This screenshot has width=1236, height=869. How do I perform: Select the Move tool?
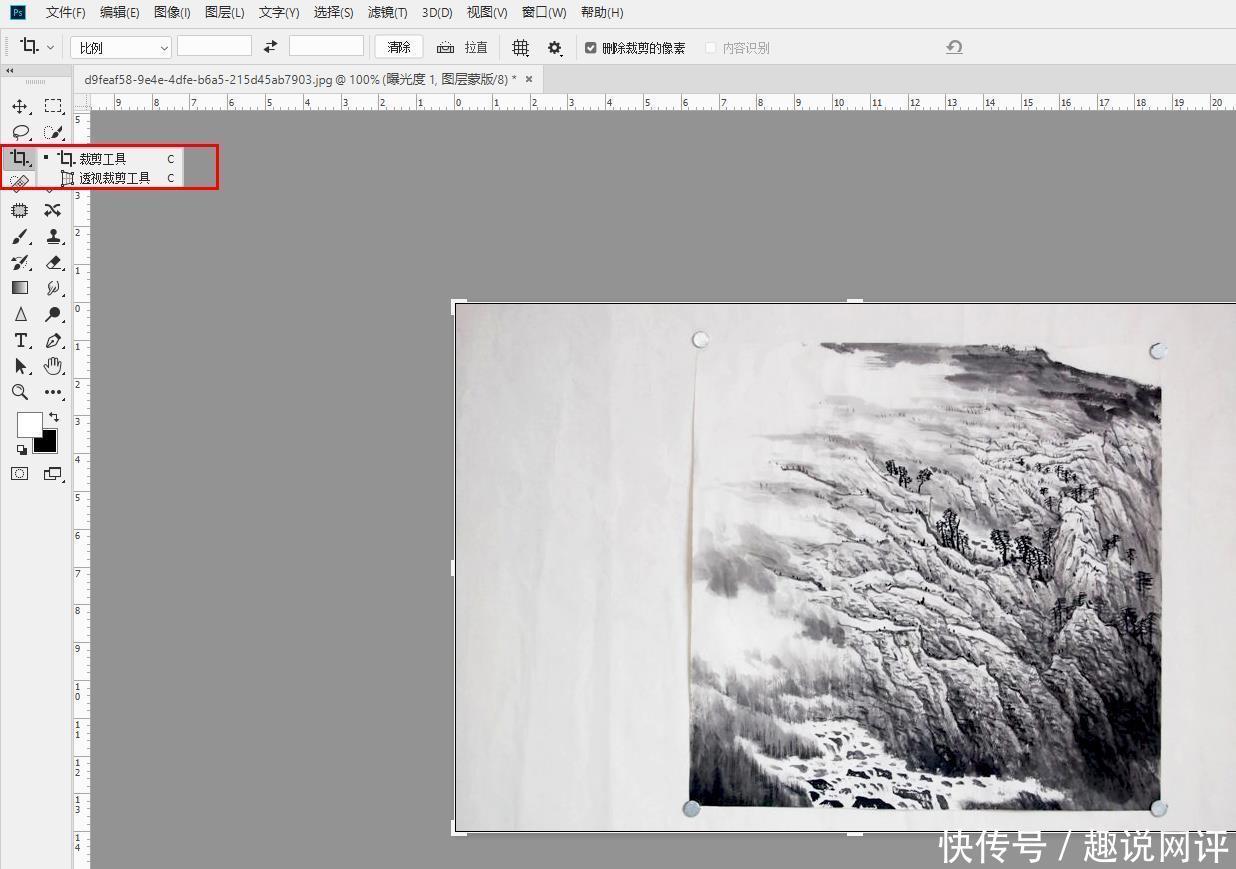point(20,106)
